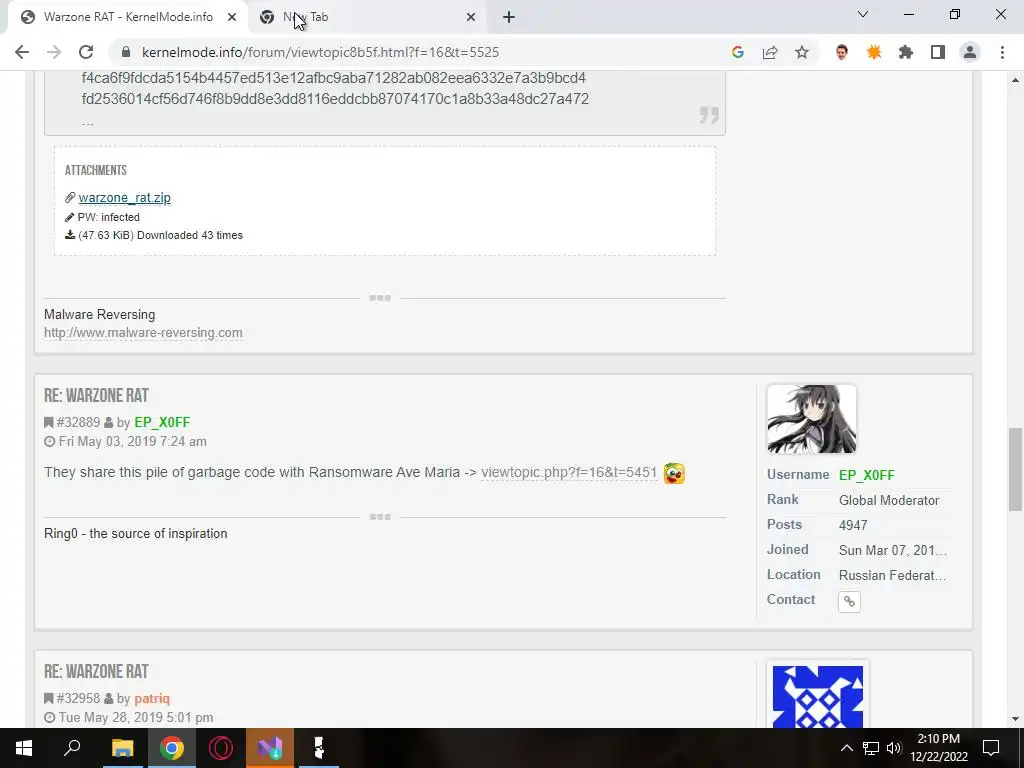Click the ATTACHMENTS heading
Viewport: 1024px width, 768px height.
pos(95,170)
